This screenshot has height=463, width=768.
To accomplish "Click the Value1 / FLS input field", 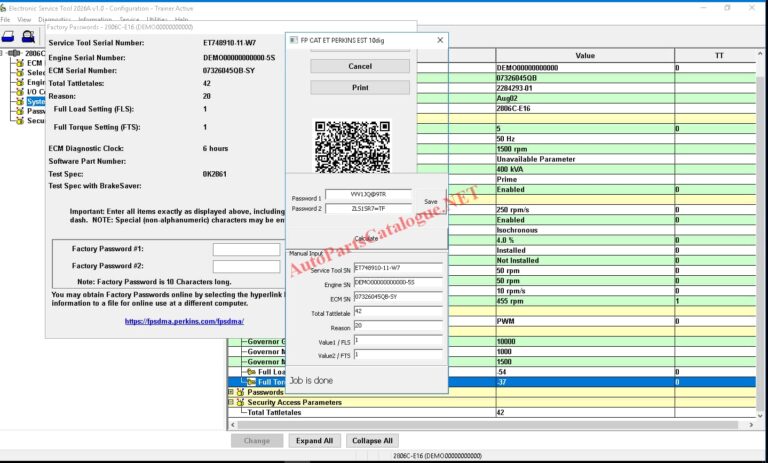I will click(398, 340).
